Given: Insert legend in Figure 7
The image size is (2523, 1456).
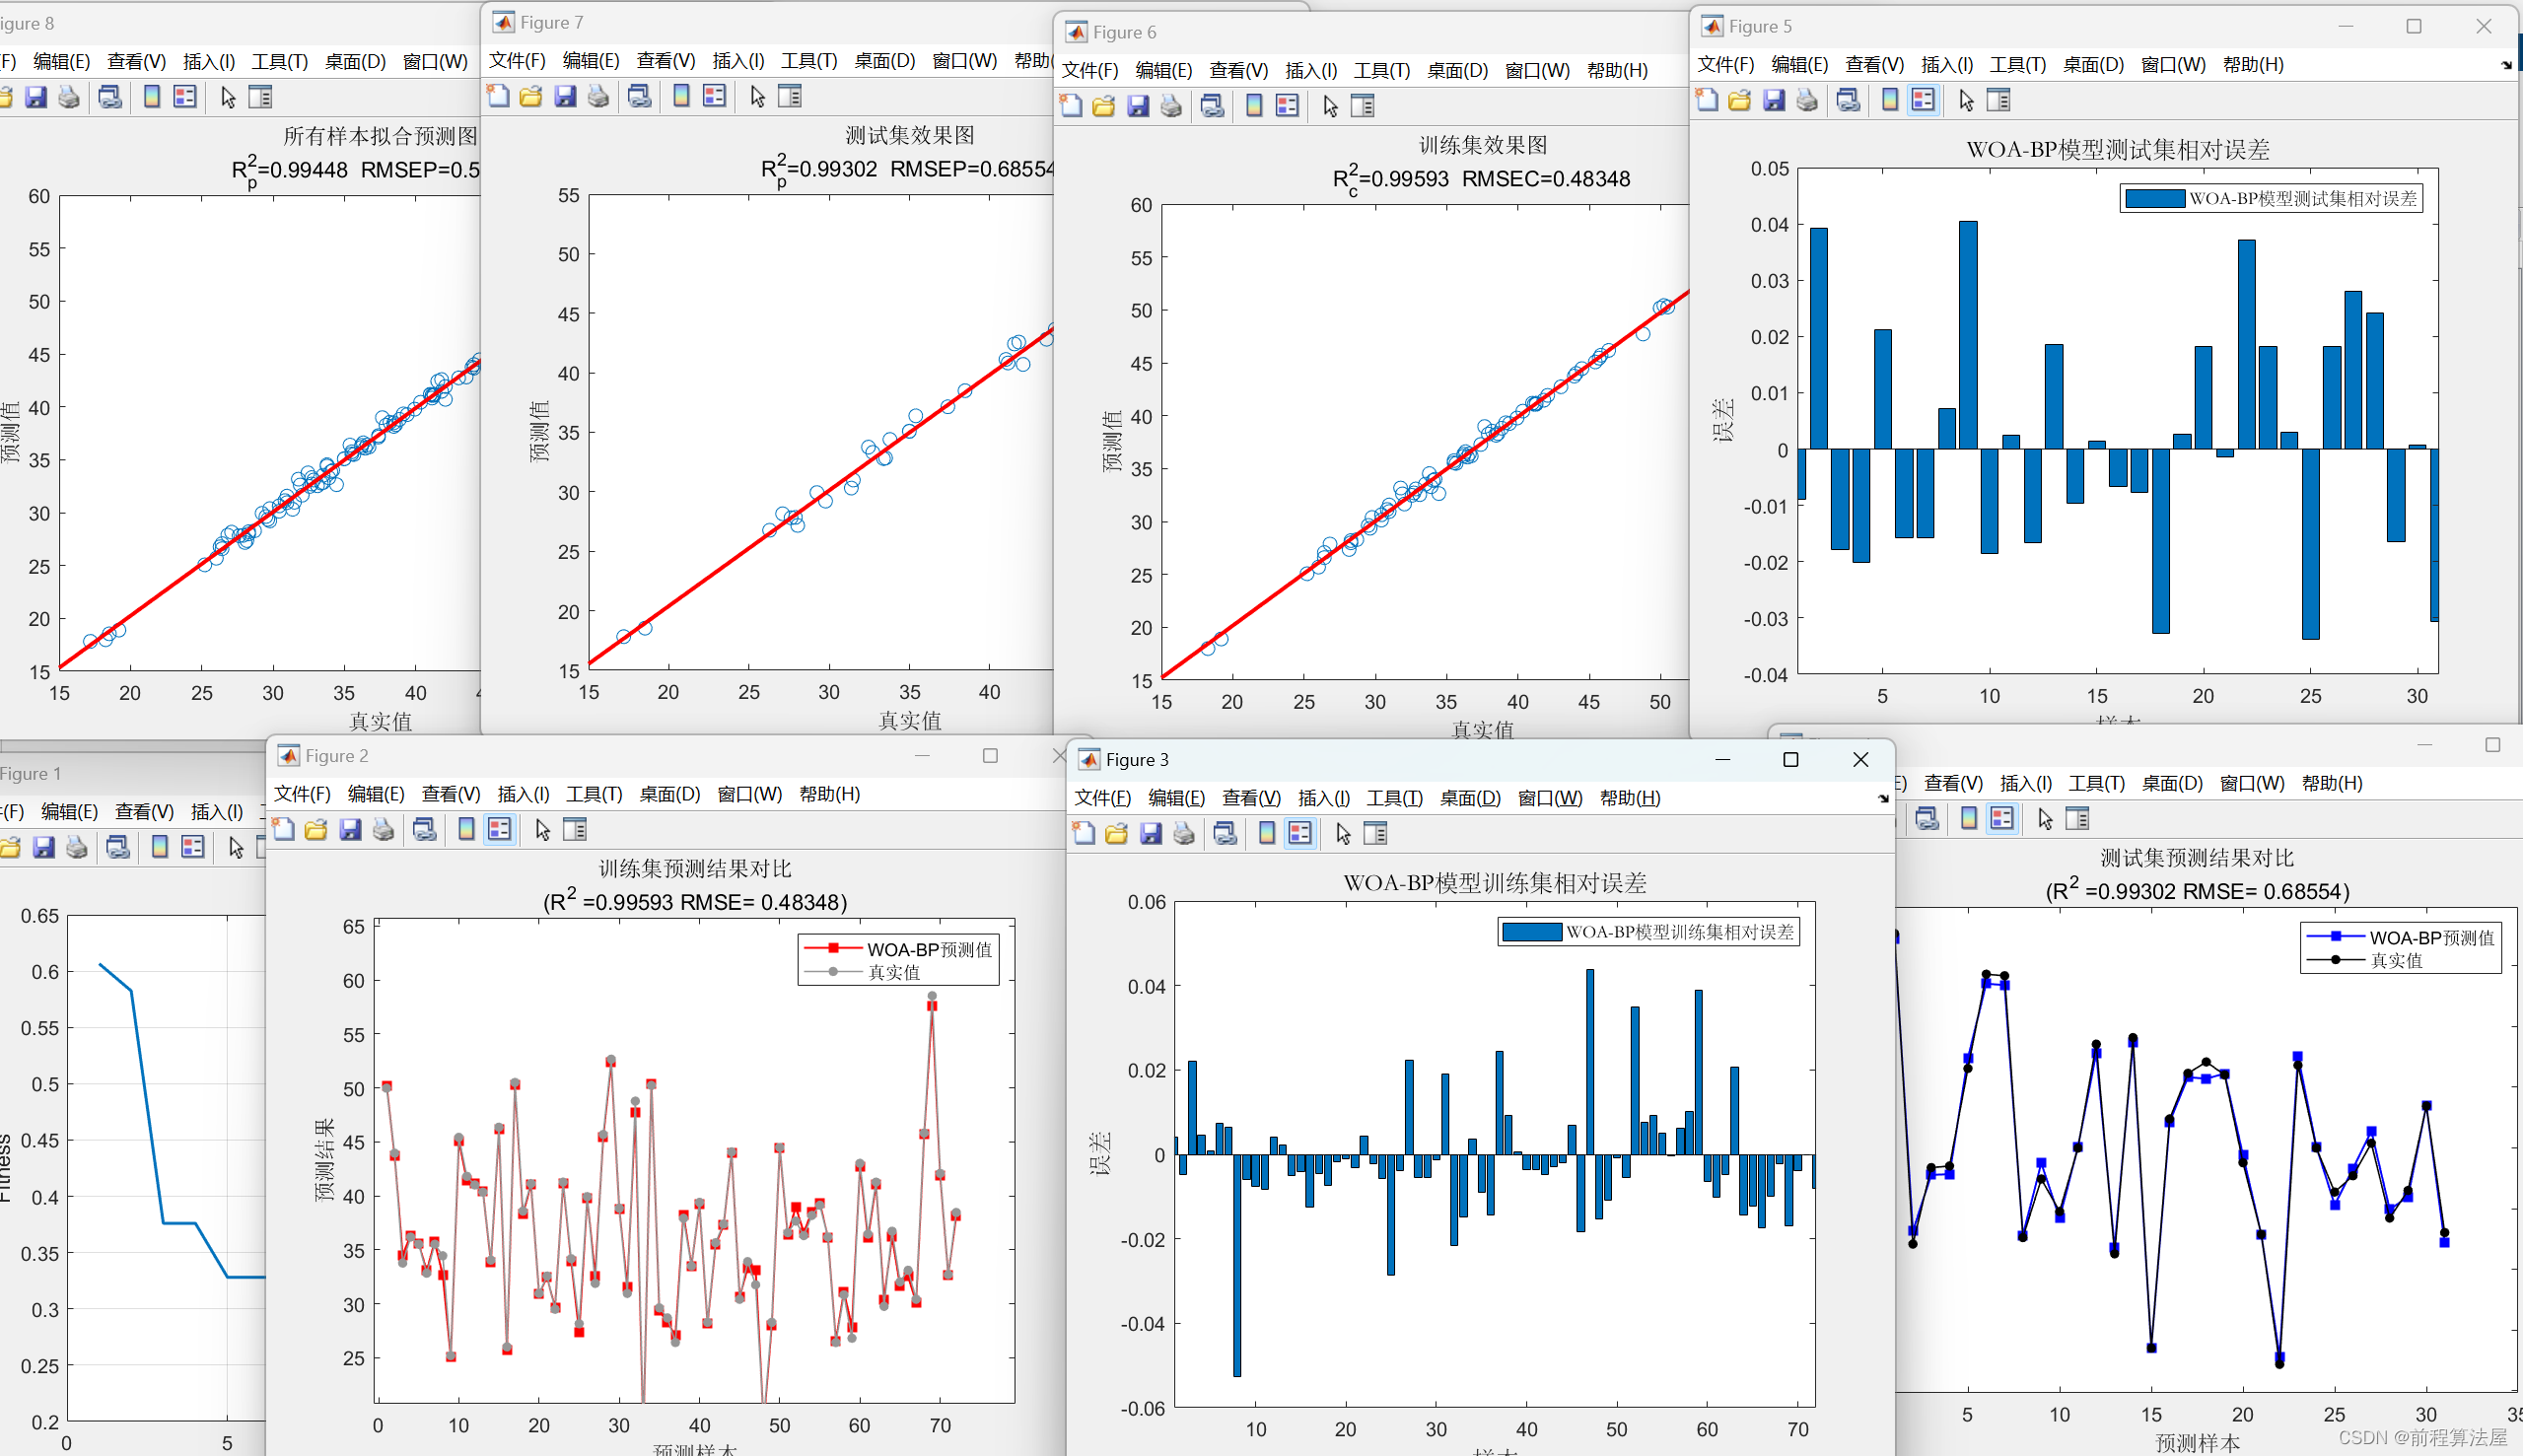Looking at the screenshot, I should point(714,96).
